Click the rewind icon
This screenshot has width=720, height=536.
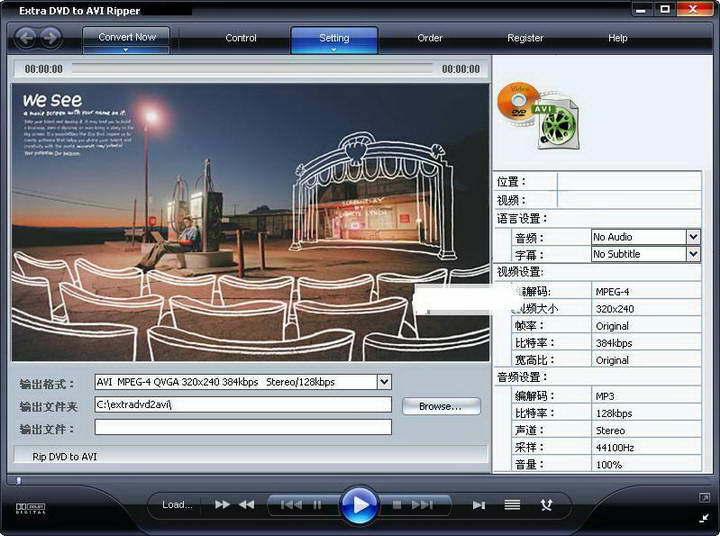pyautogui.click(x=247, y=505)
